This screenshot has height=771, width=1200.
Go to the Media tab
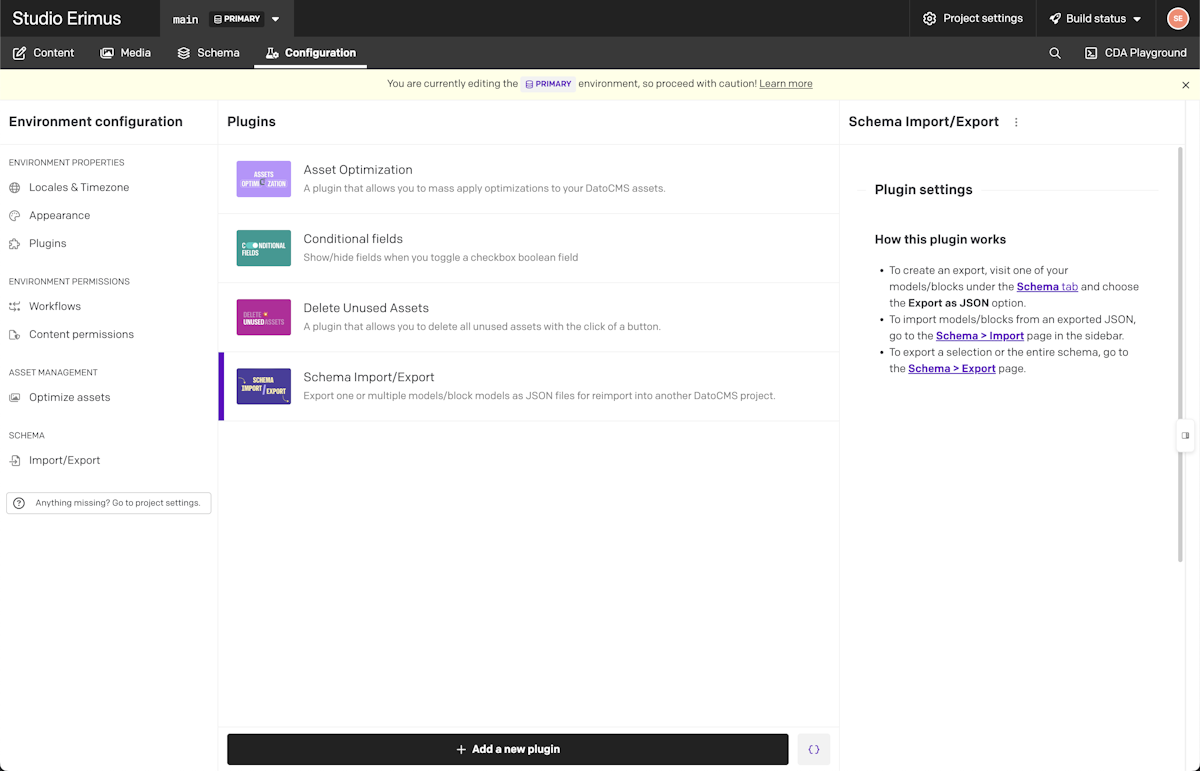[125, 53]
